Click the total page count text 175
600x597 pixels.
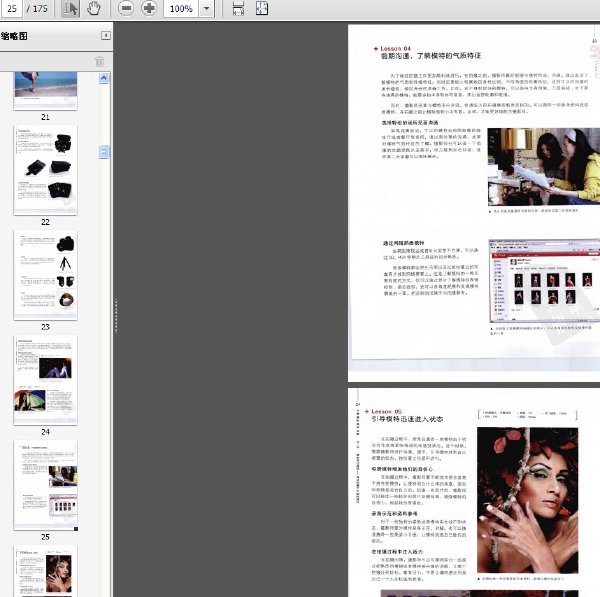click(40, 8)
